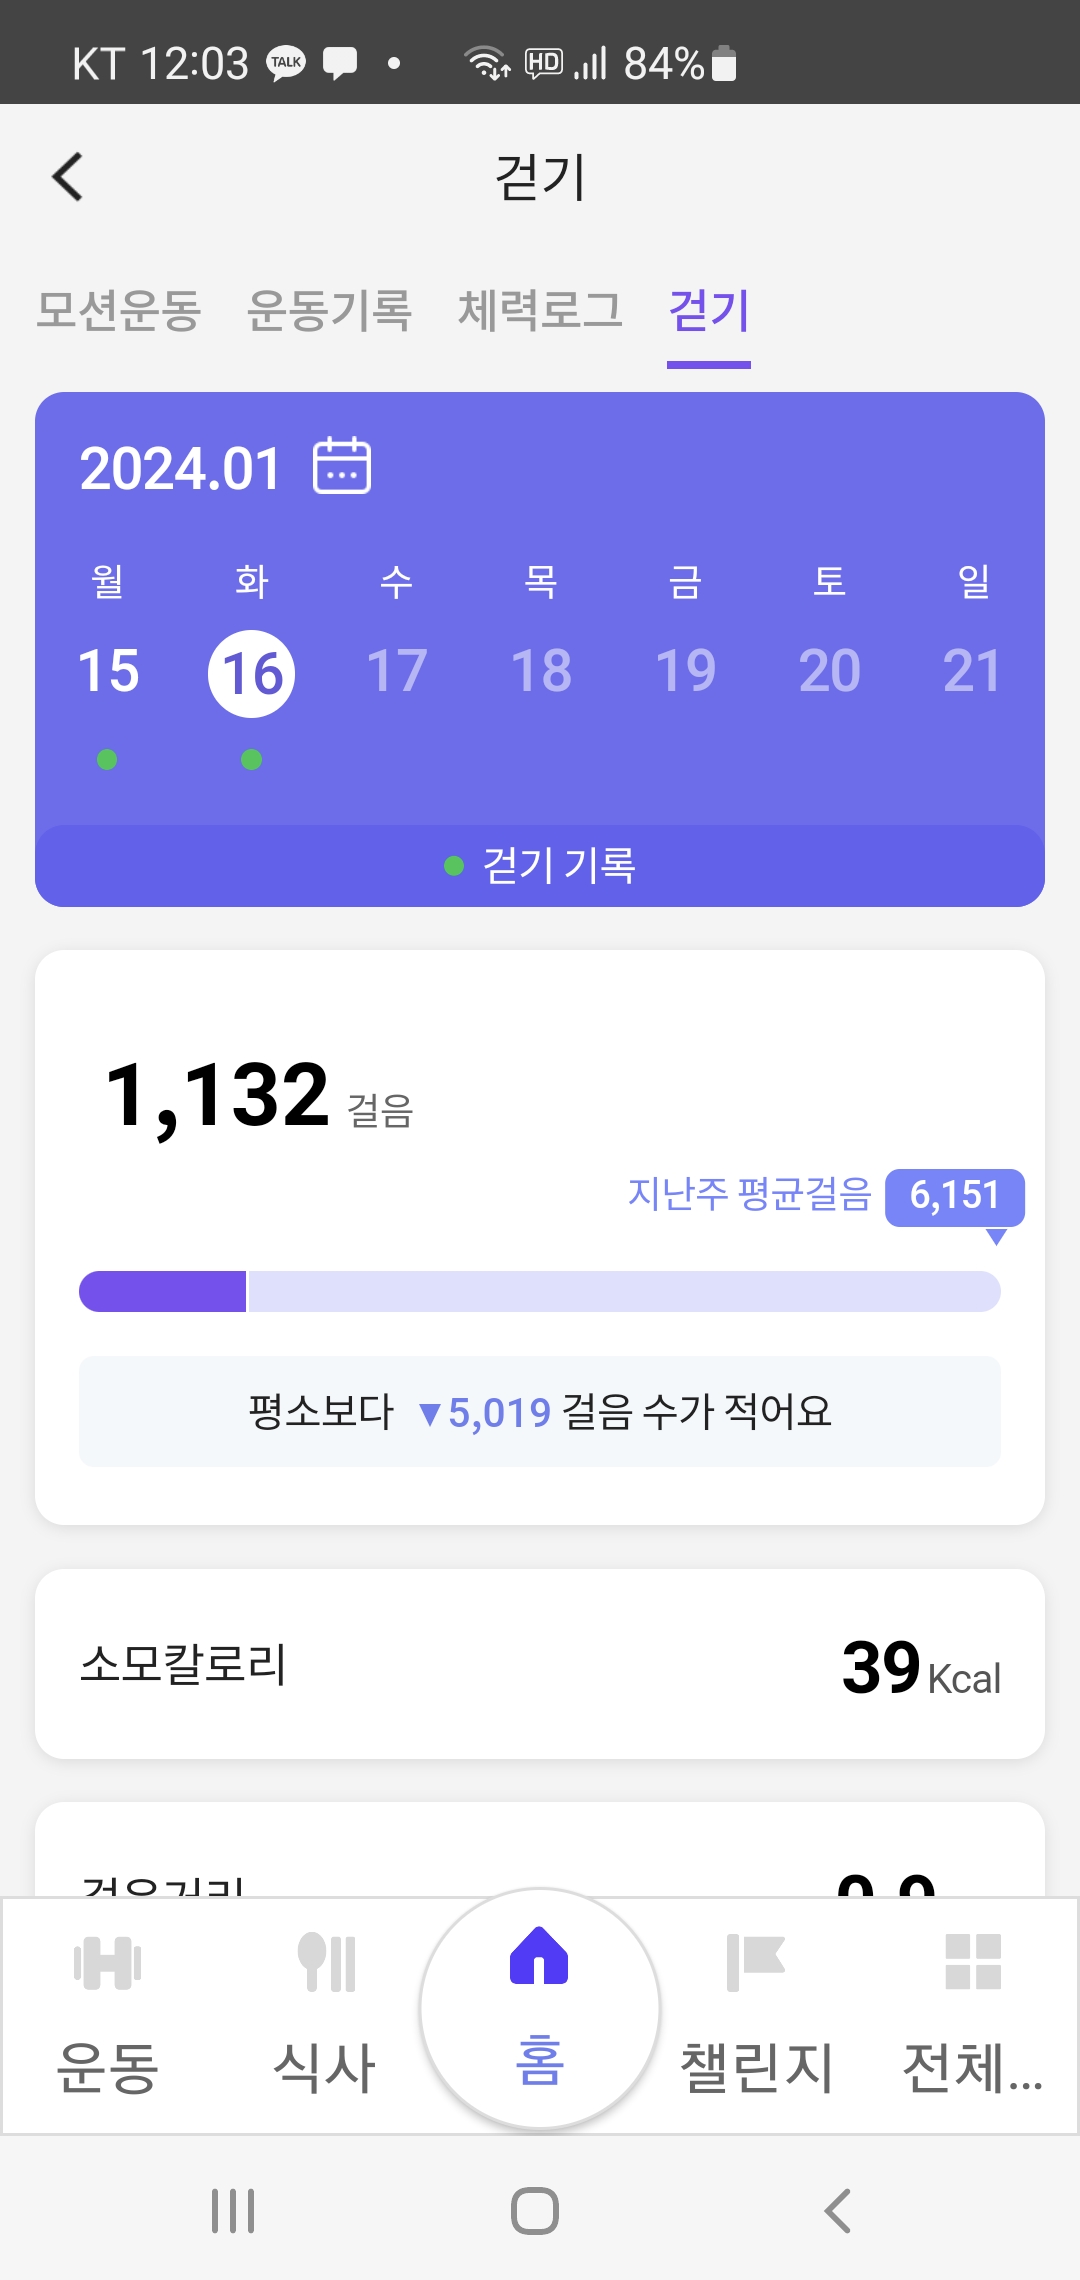The image size is (1080, 2280).
Task: Switch to the 운동기록 tab
Action: 329,310
